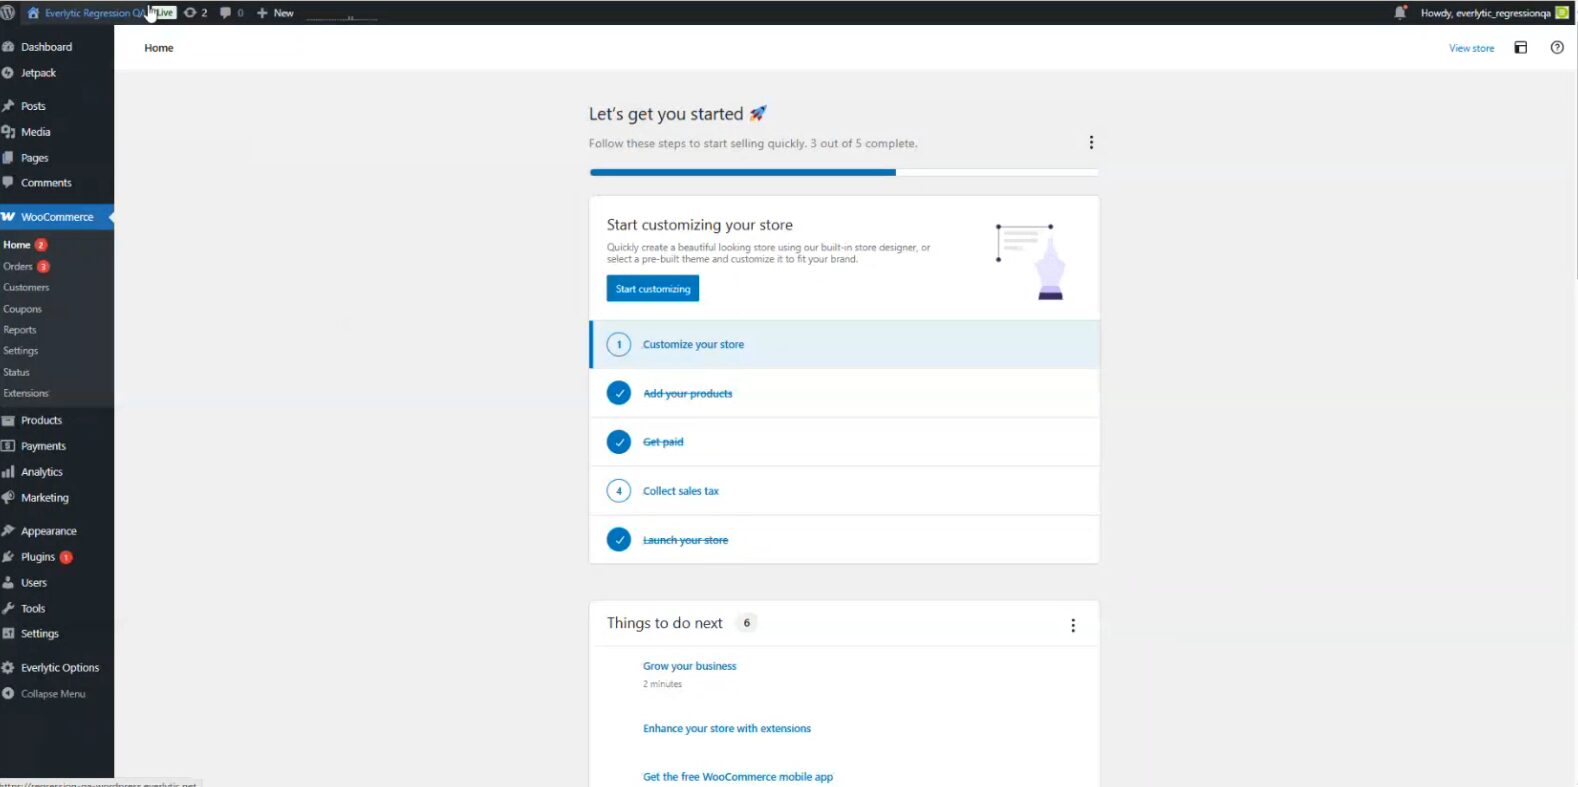The height and width of the screenshot is (787, 1578).
Task: Click the View store link
Action: click(x=1471, y=48)
